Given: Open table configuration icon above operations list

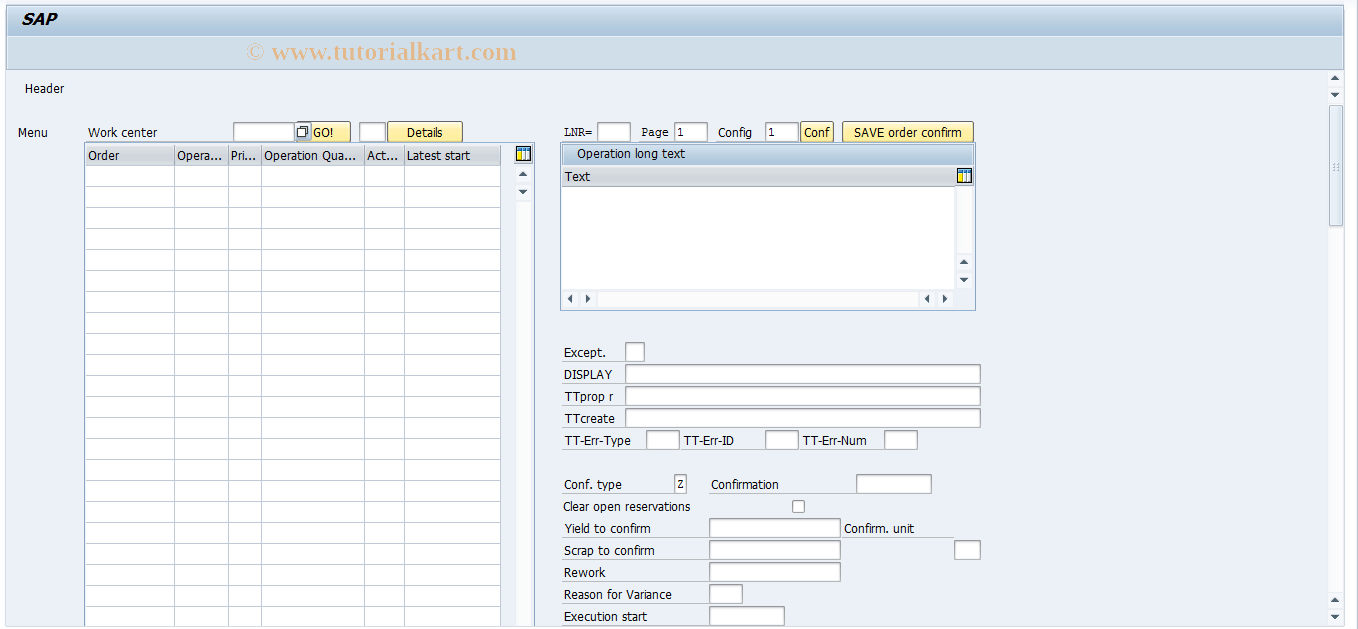Looking at the screenshot, I should click(522, 154).
